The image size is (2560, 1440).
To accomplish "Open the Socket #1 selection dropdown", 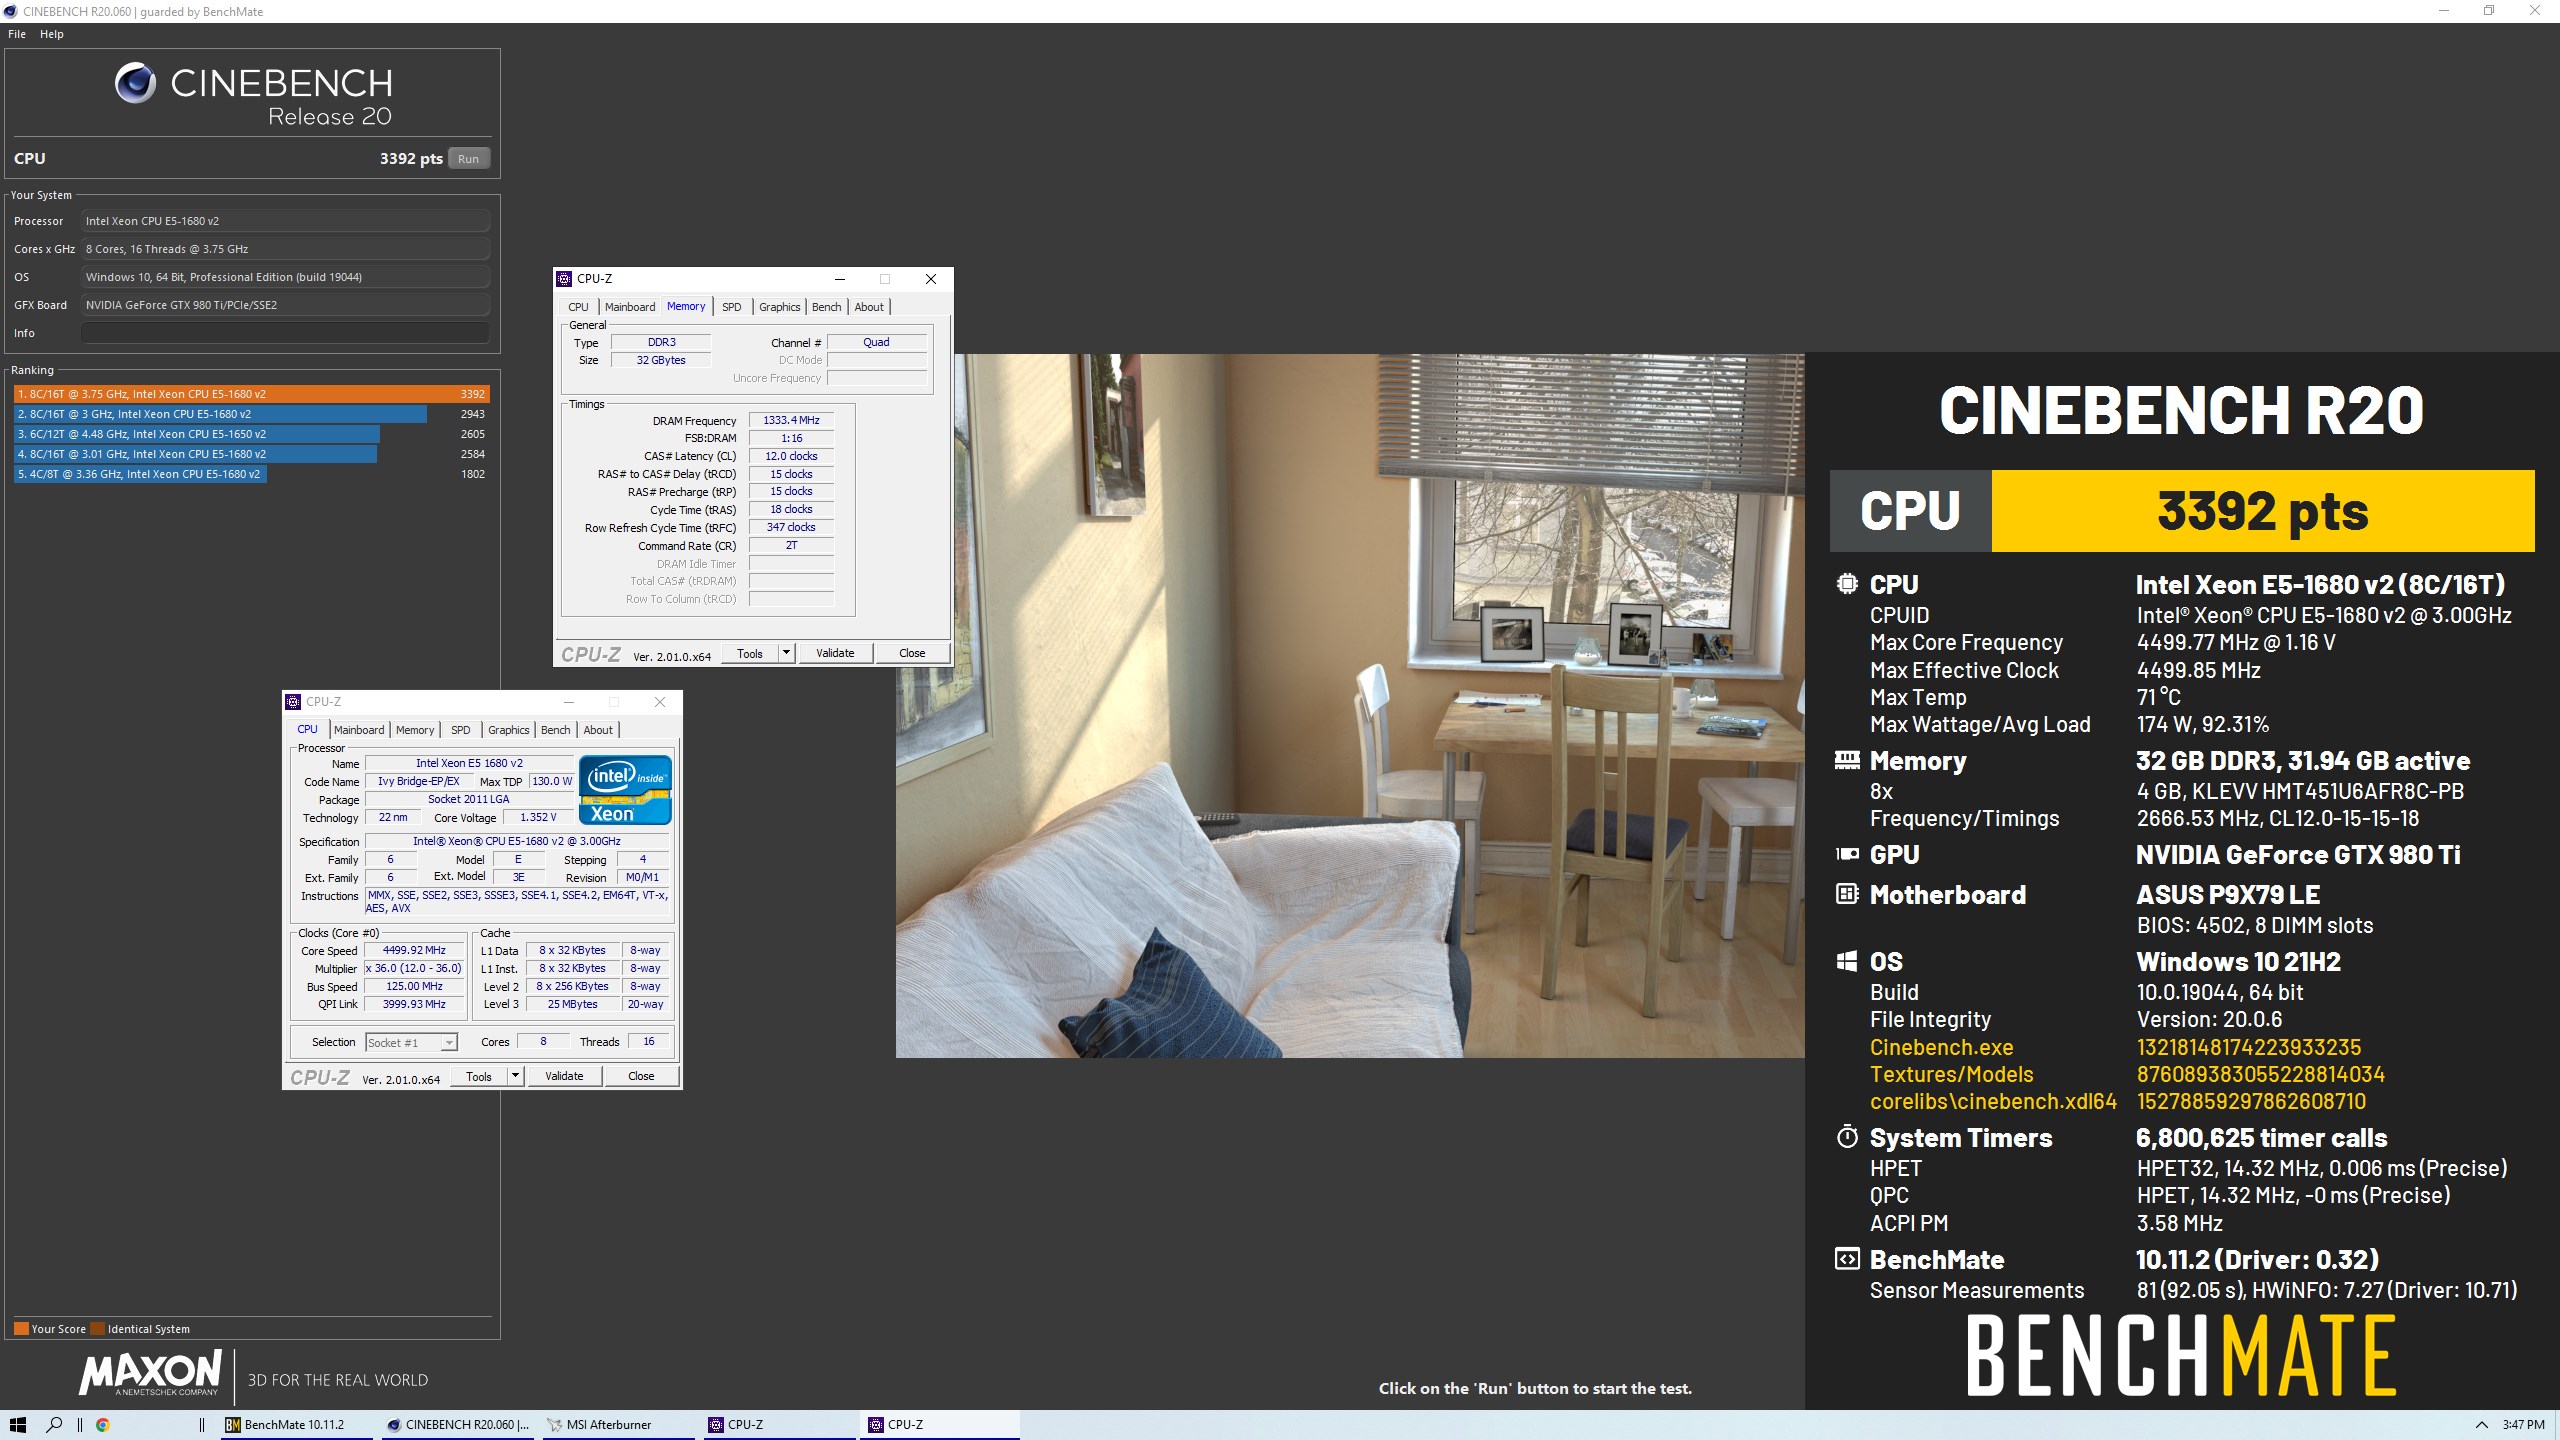I will tap(411, 1042).
